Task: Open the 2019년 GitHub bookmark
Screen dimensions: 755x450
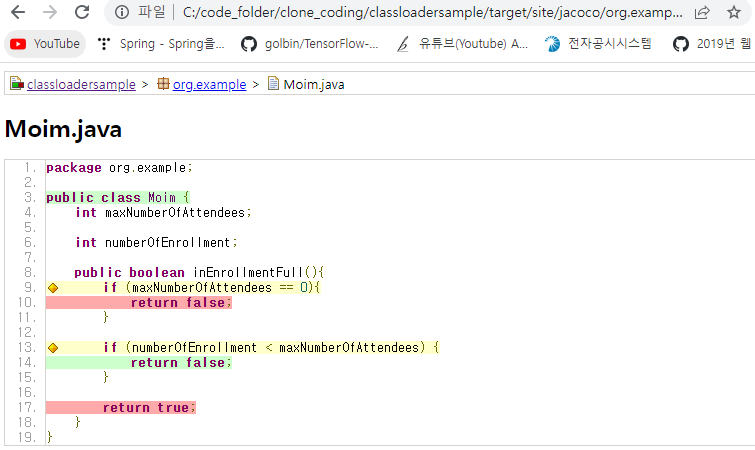Action: pyautogui.click(x=712, y=44)
